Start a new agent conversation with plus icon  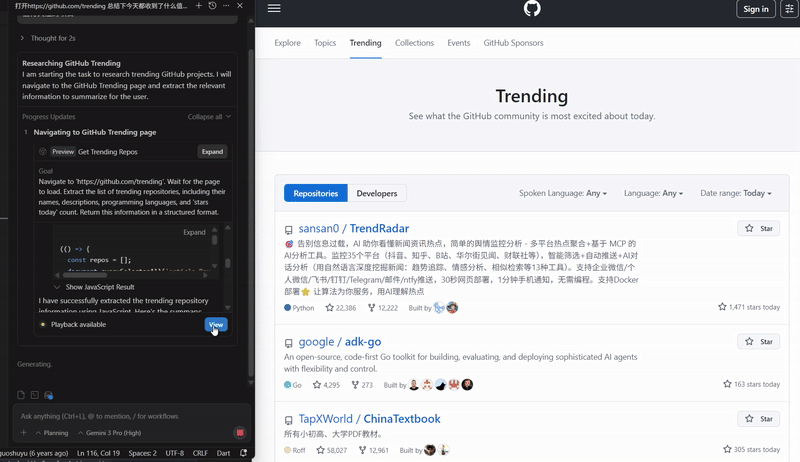[x=199, y=6]
